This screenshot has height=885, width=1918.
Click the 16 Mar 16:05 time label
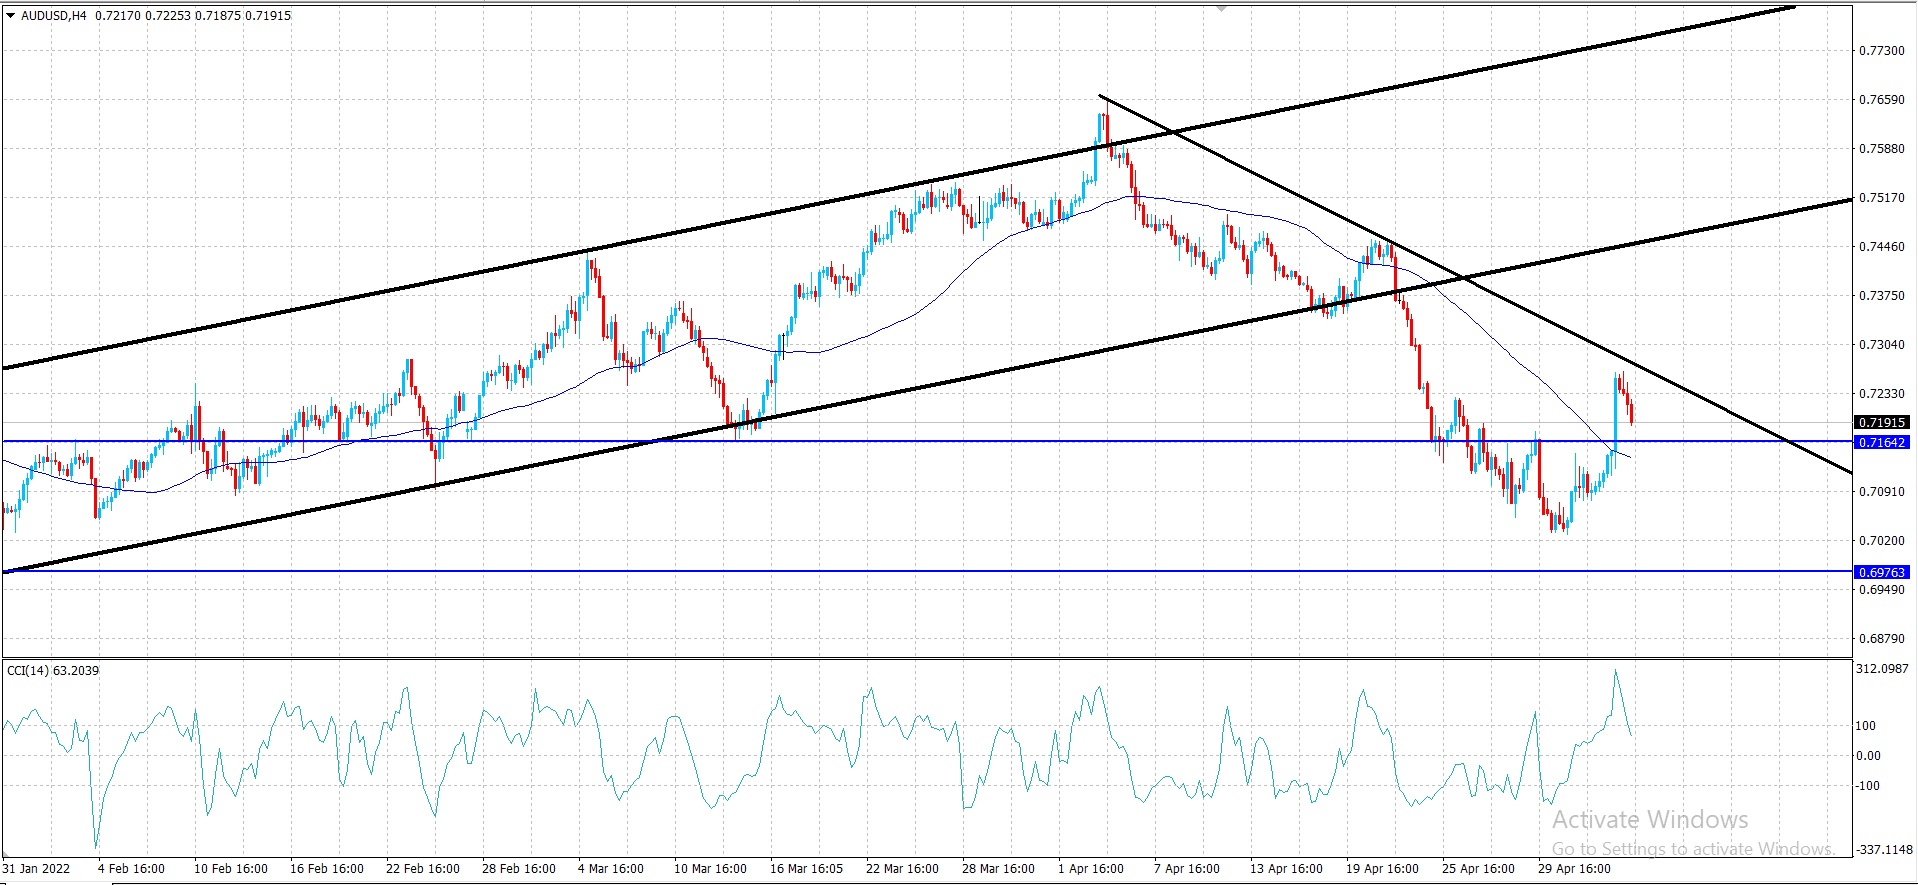806,868
